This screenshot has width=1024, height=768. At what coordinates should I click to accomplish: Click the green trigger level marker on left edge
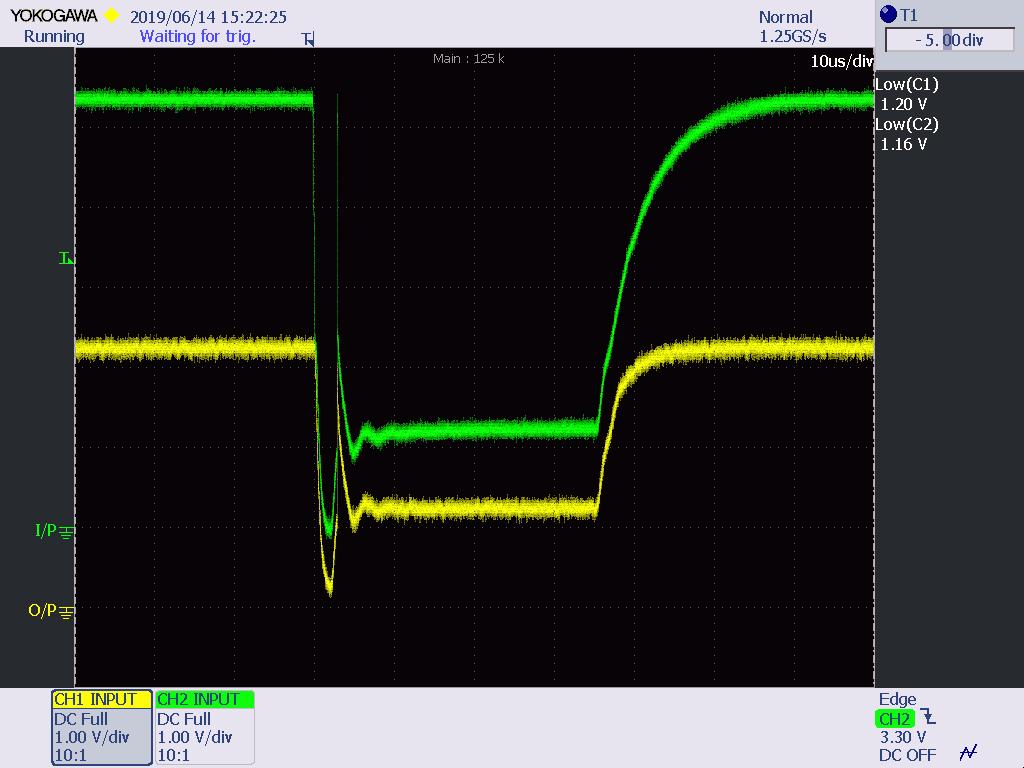[x=67, y=259]
